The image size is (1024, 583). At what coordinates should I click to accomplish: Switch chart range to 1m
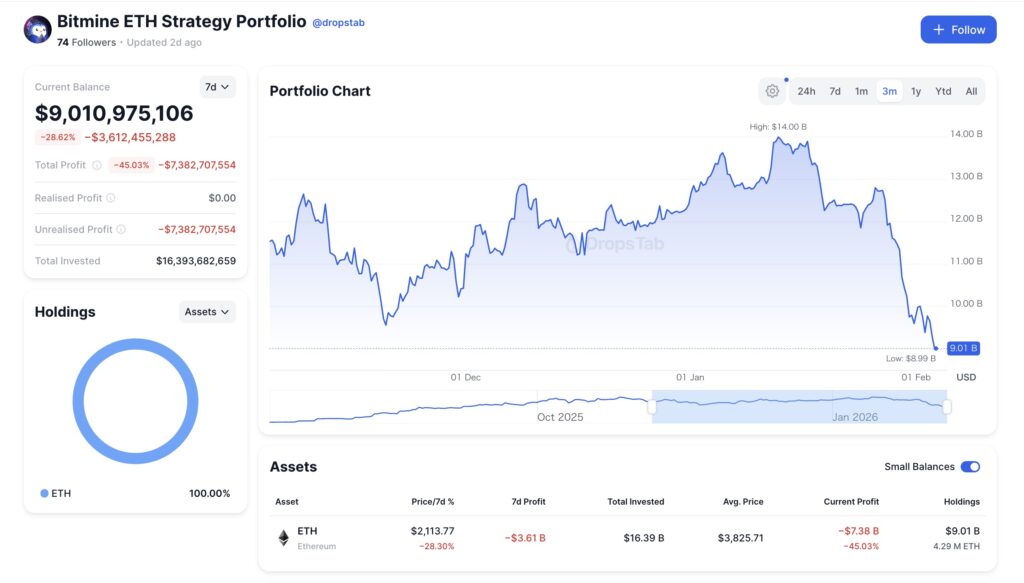click(x=861, y=91)
